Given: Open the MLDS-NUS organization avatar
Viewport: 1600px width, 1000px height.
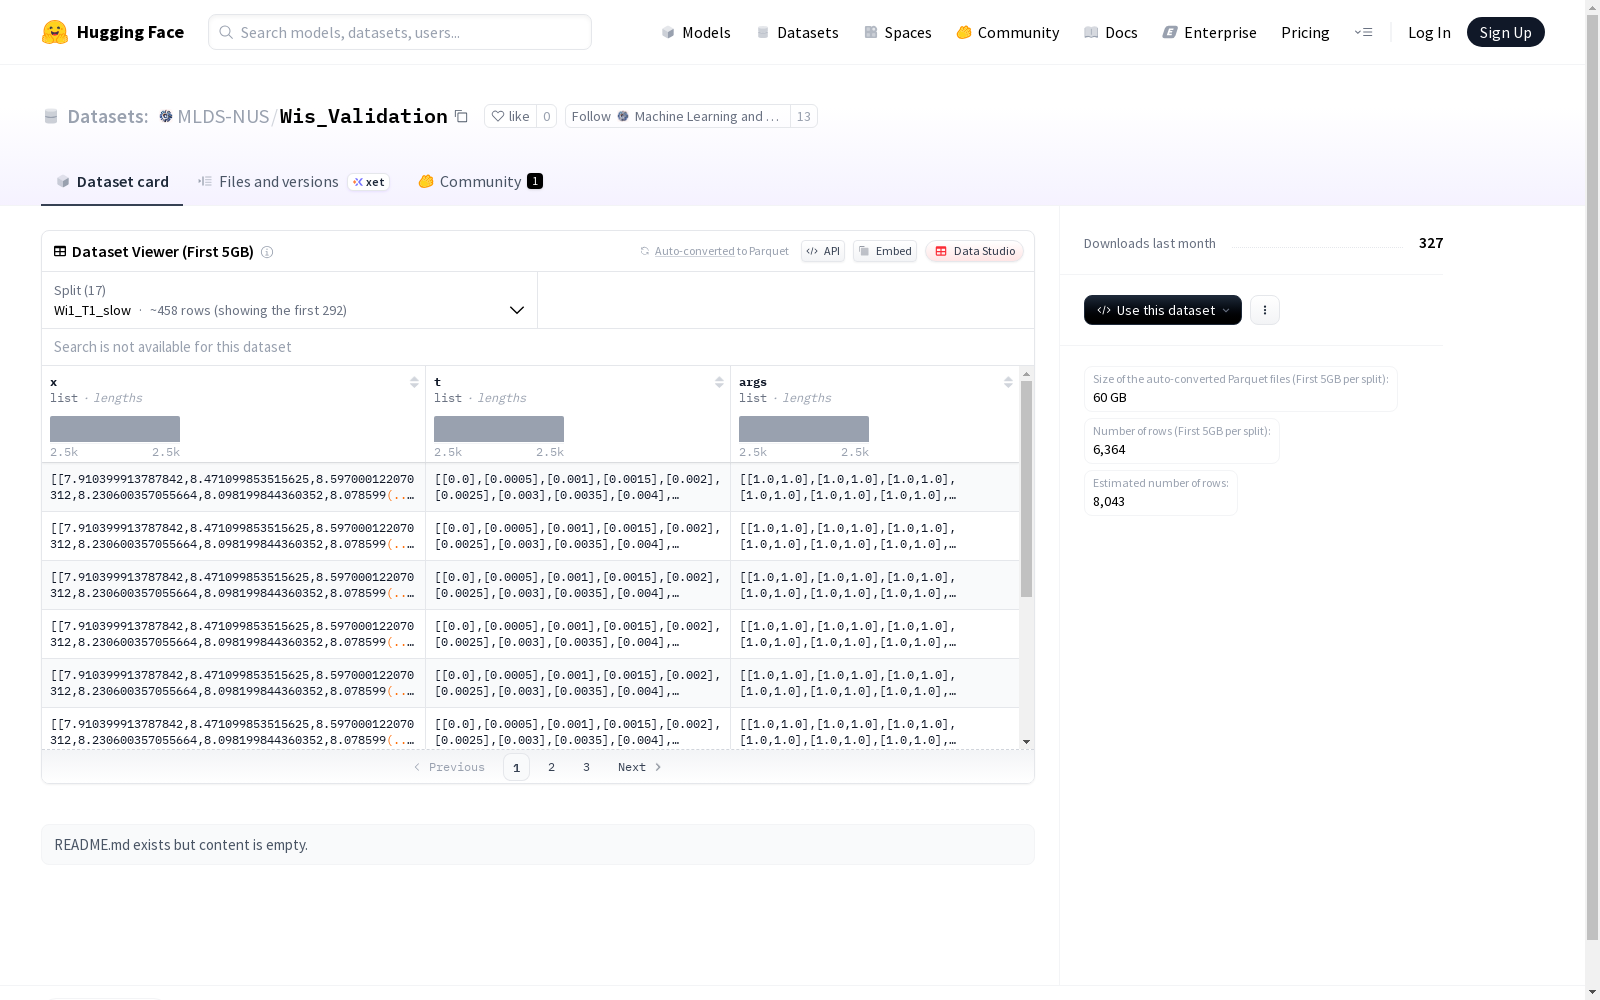Looking at the screenshot, I should 166,116.
